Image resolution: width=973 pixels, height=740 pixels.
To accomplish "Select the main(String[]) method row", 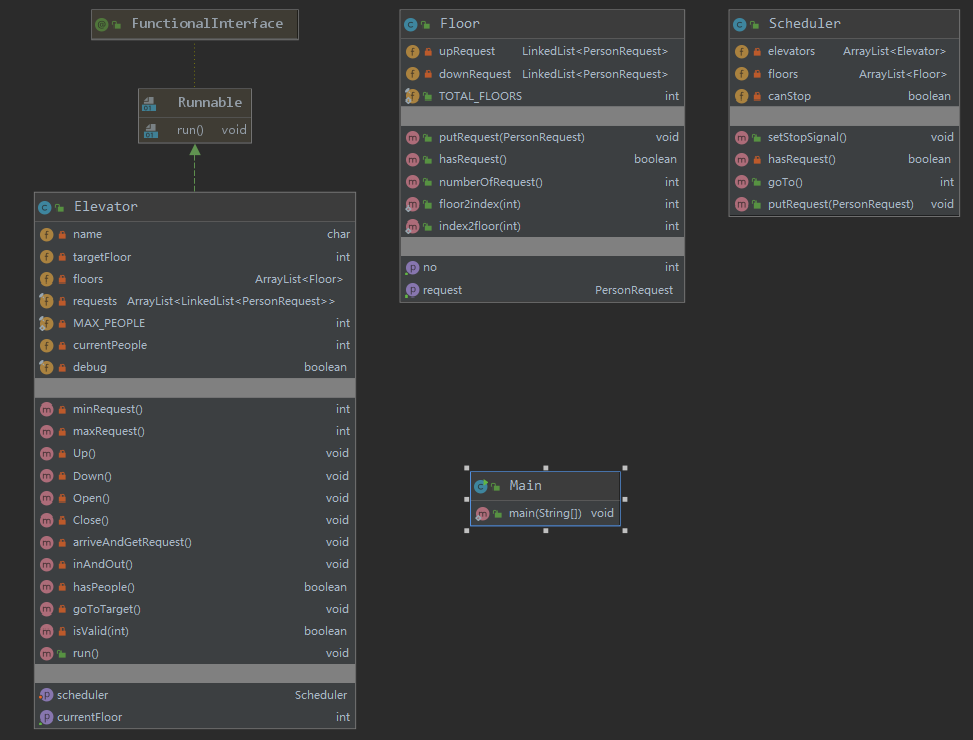I will tap(545, 513).
